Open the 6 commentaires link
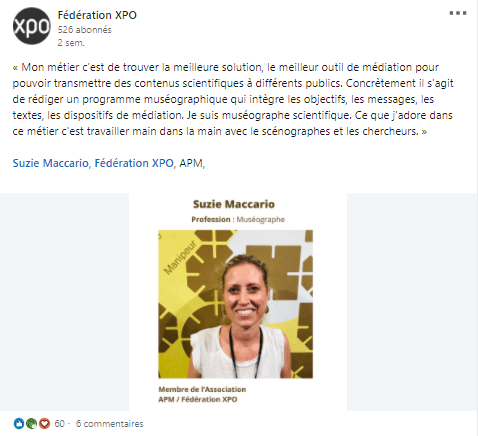The width and height of the screenshot is (478, 436). [109, 423]
